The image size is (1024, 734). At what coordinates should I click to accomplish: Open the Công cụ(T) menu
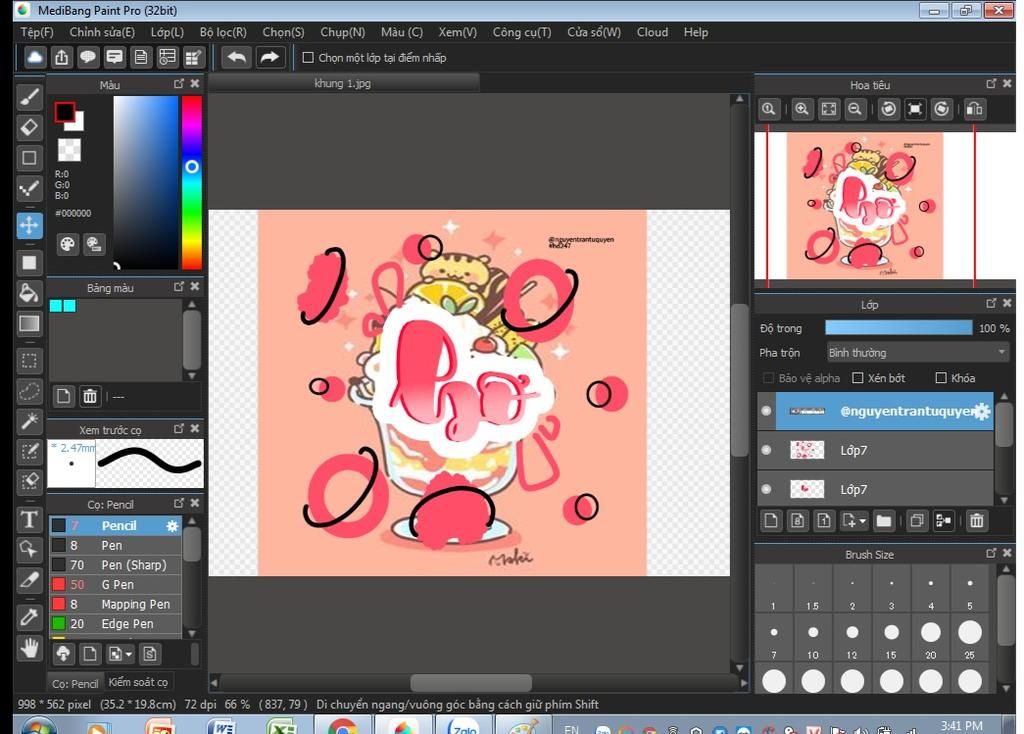click(x=522, y=32)
